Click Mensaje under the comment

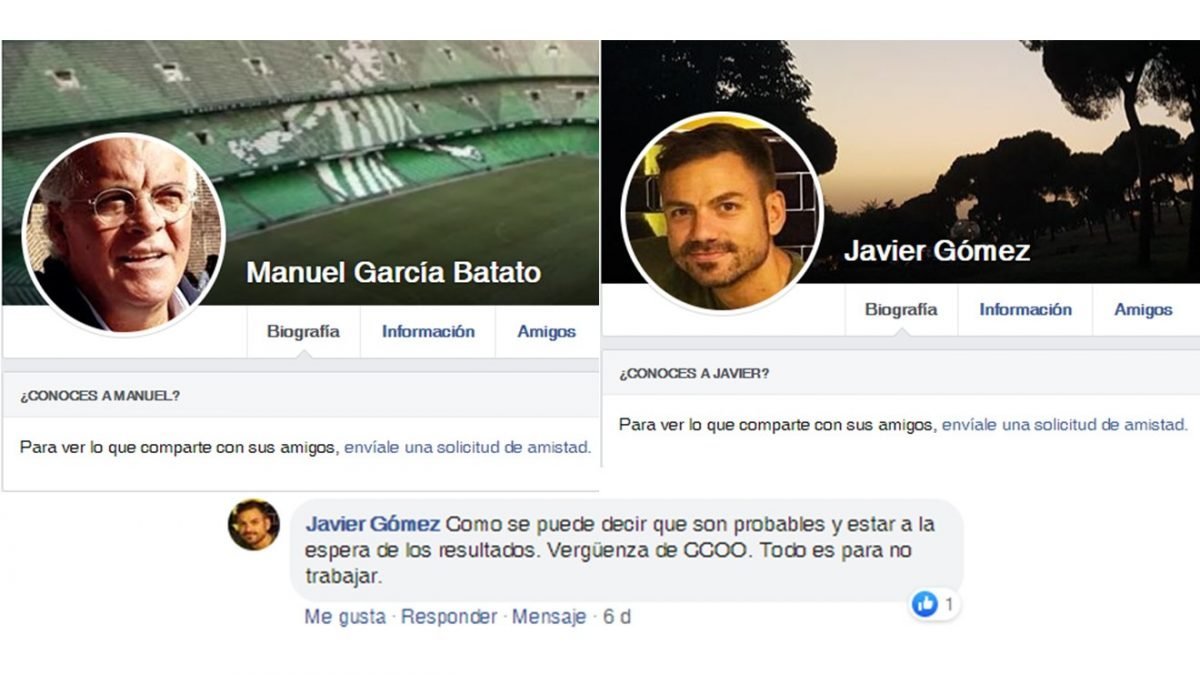(x=549, y=617)
